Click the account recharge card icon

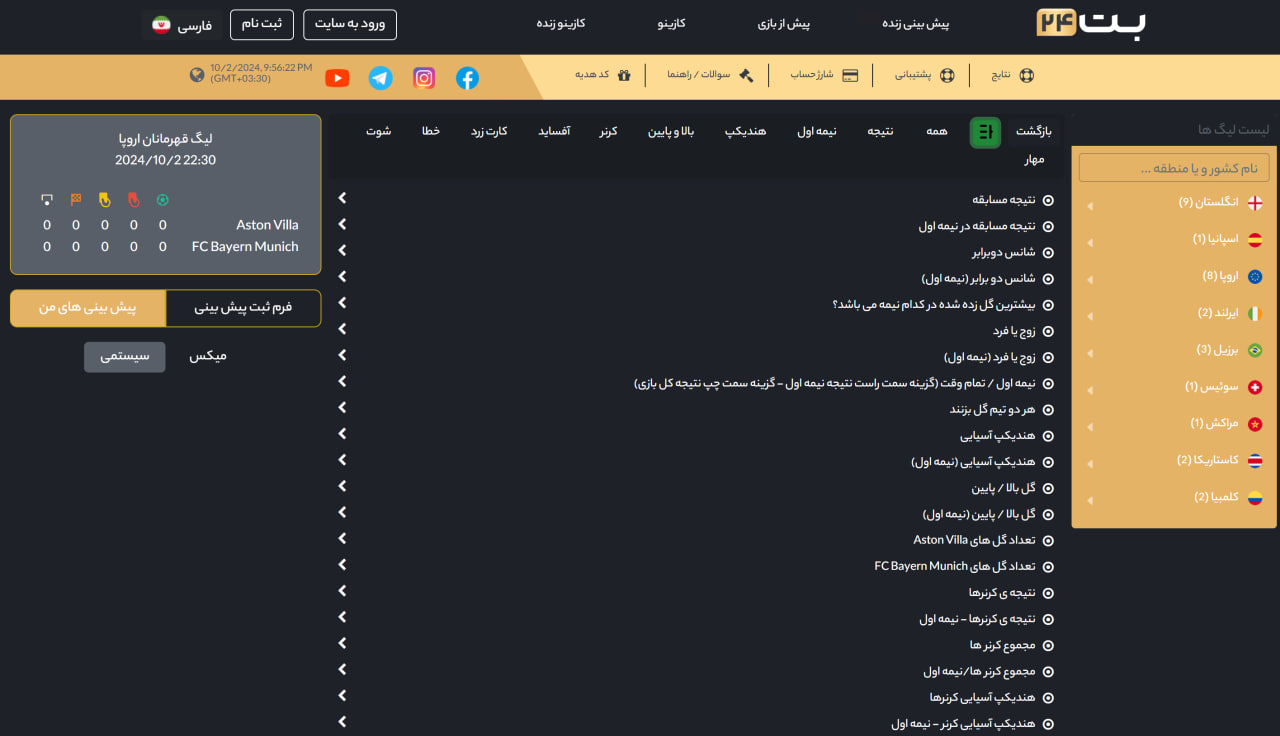(x=850, y=75)
